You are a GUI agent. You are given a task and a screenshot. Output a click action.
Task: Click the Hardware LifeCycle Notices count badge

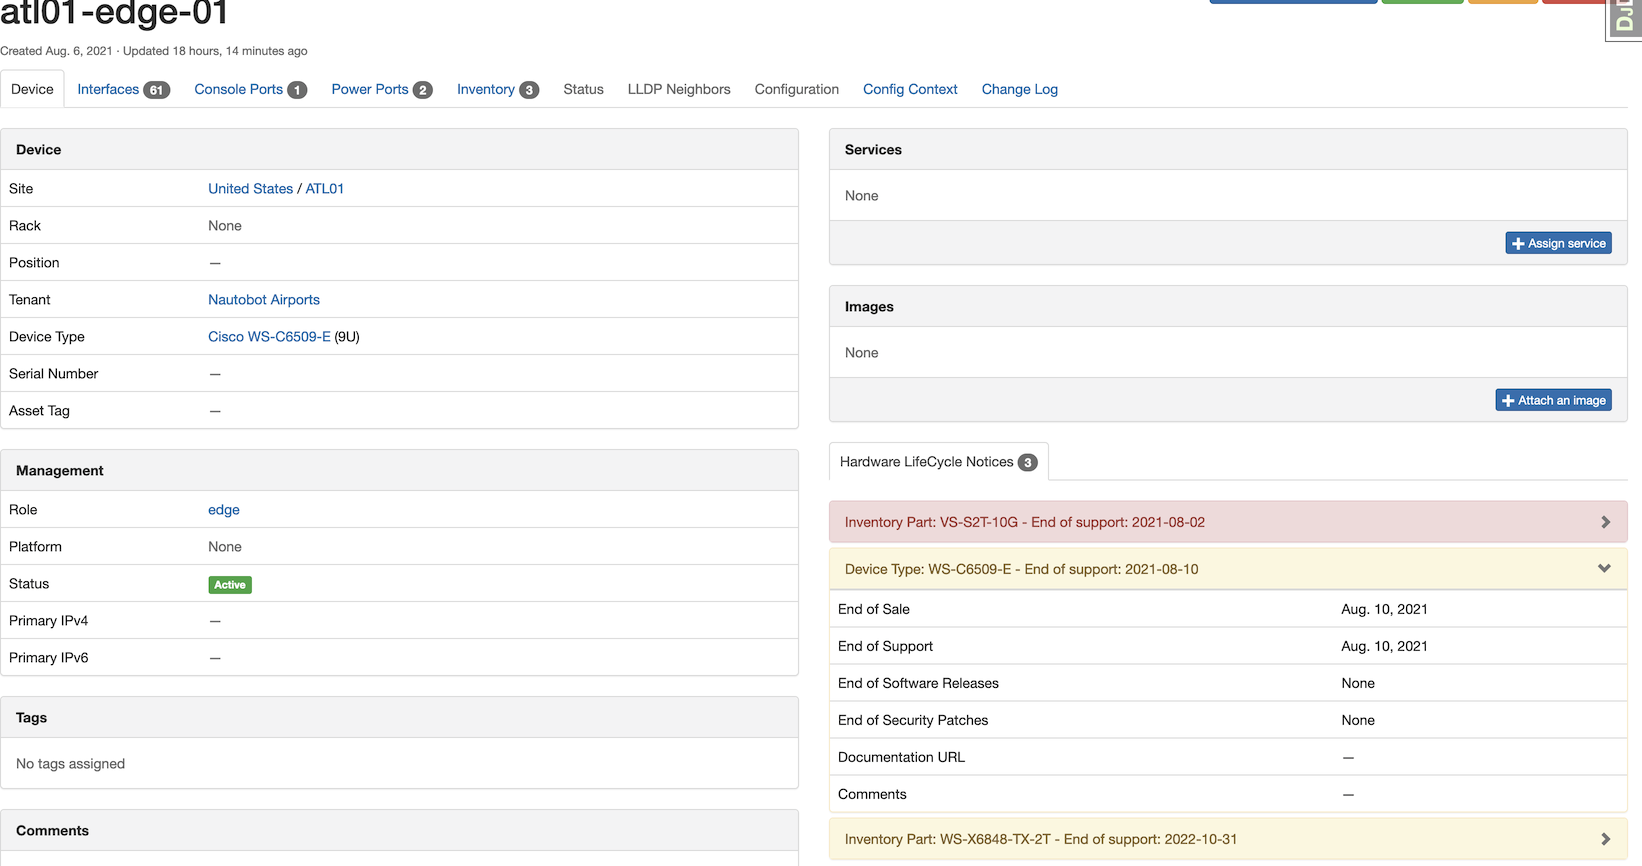(1027, 463)
